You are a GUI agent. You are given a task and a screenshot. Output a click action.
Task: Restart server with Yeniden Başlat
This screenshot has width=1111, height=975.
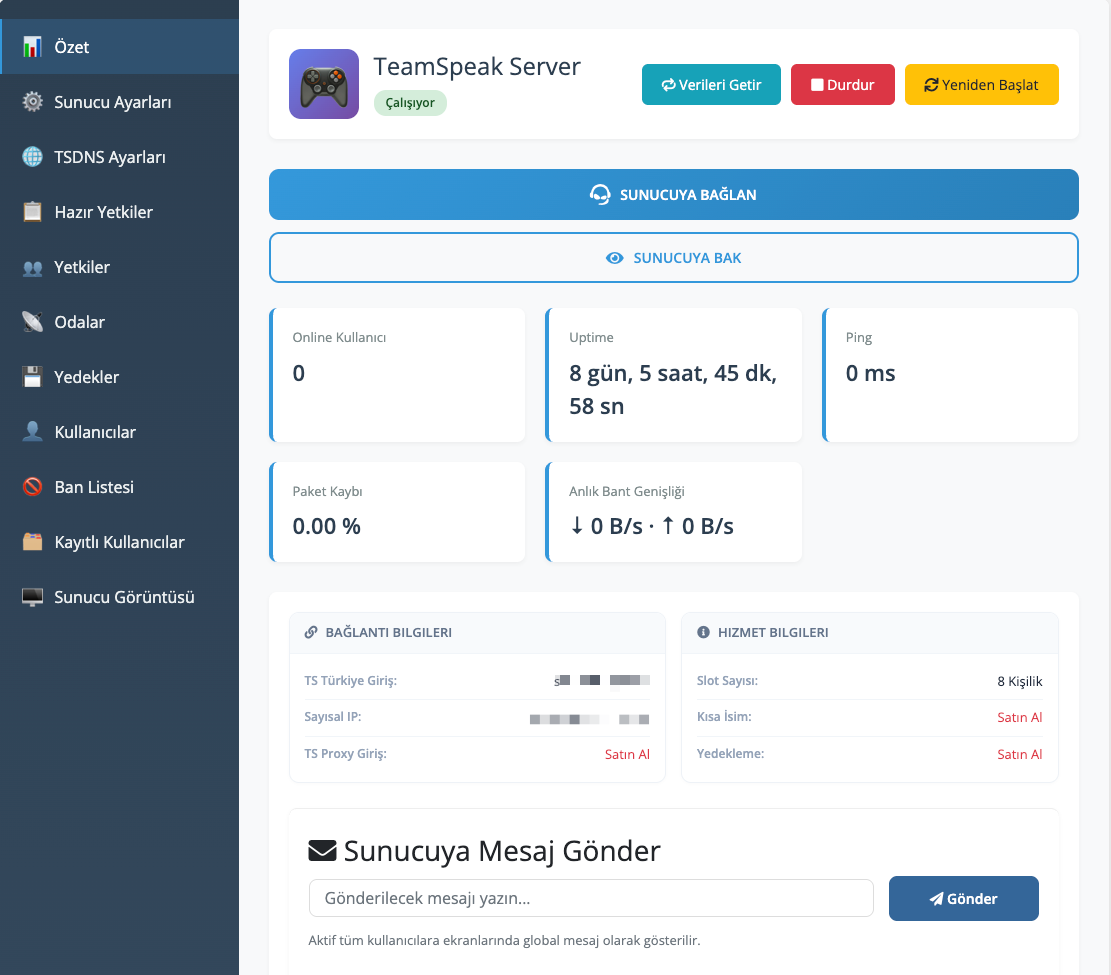[981, 84]
